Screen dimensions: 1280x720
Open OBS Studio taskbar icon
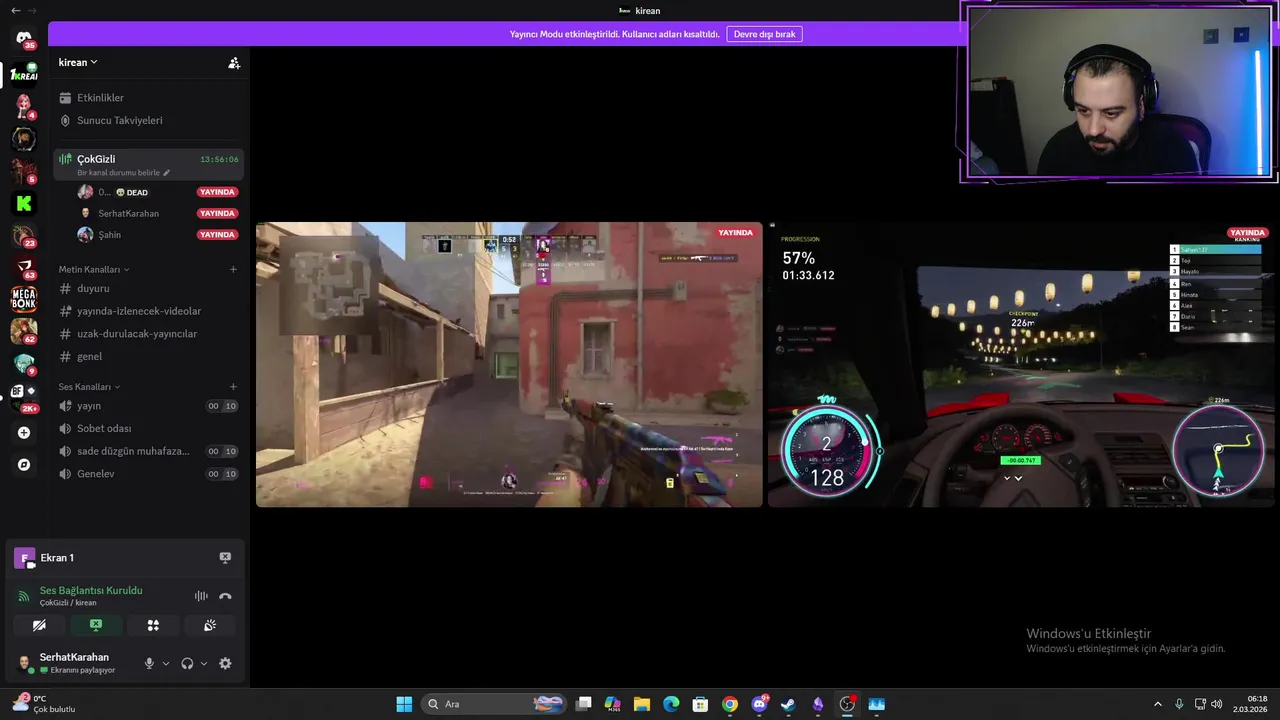[847, 704]
